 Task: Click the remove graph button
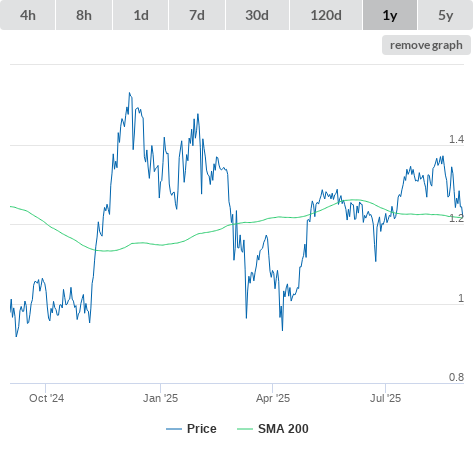pos(426,45)
